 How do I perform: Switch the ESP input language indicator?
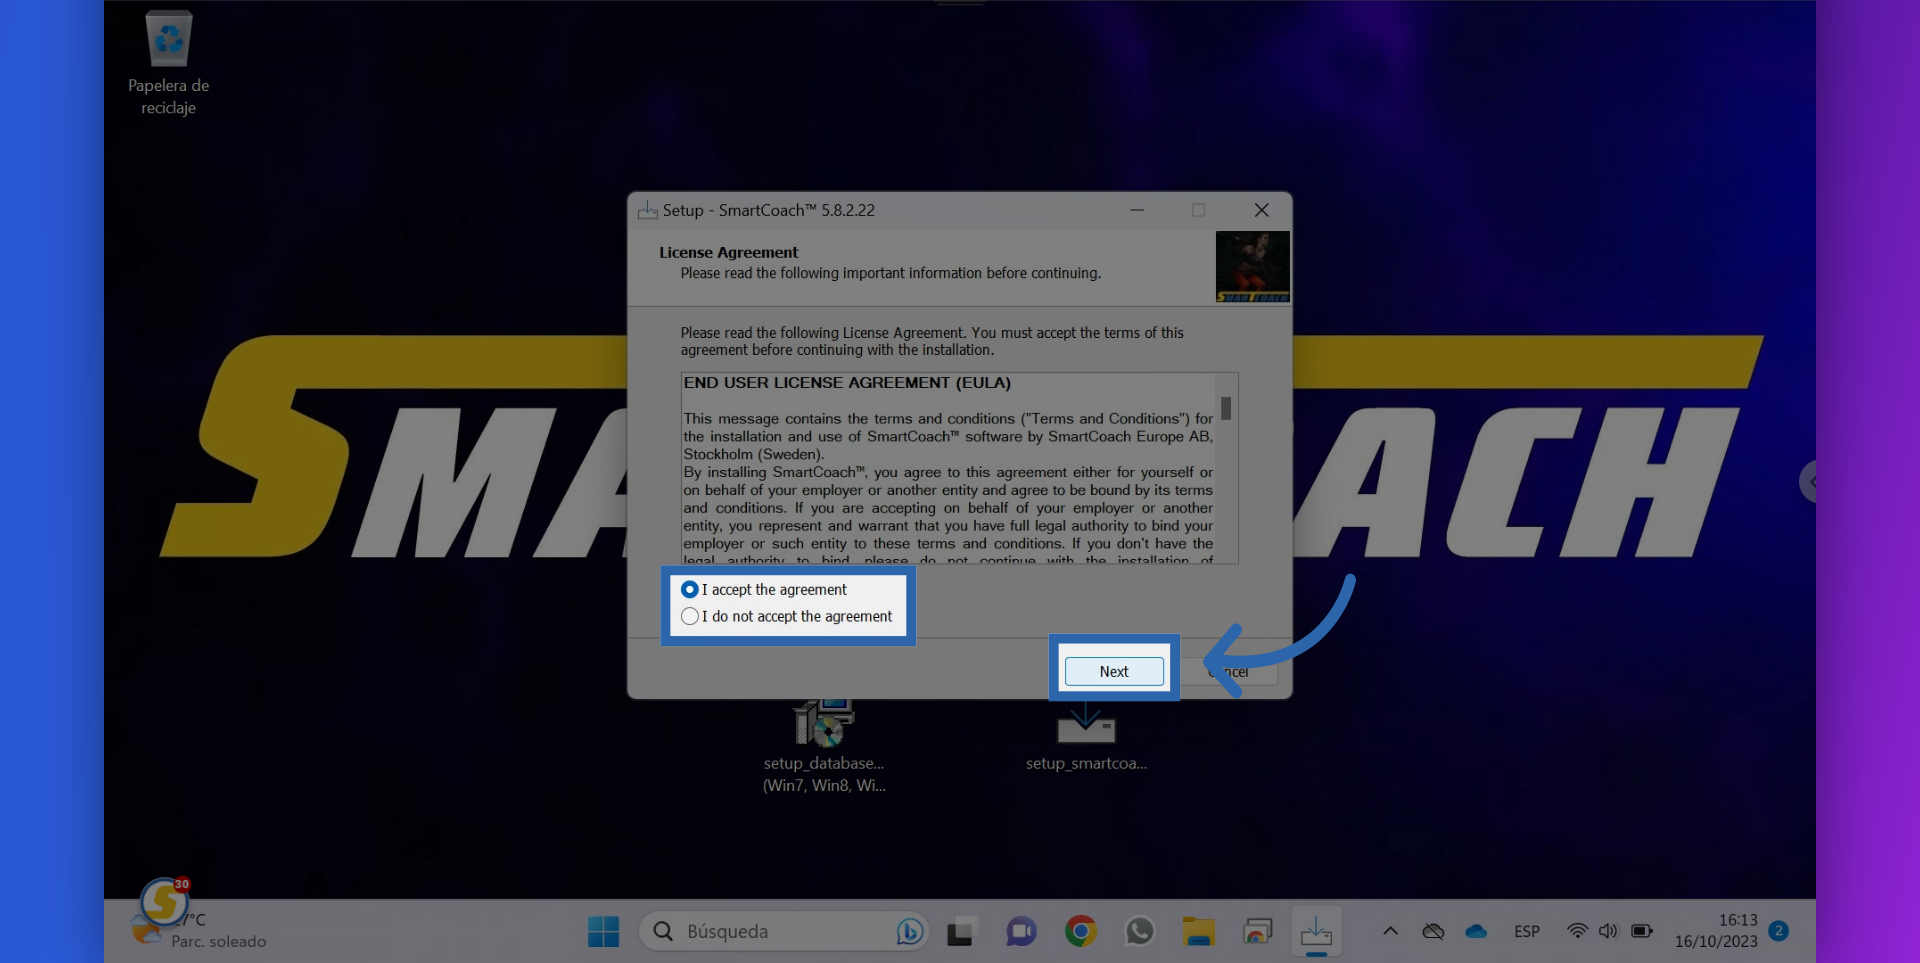[1527, 932]
